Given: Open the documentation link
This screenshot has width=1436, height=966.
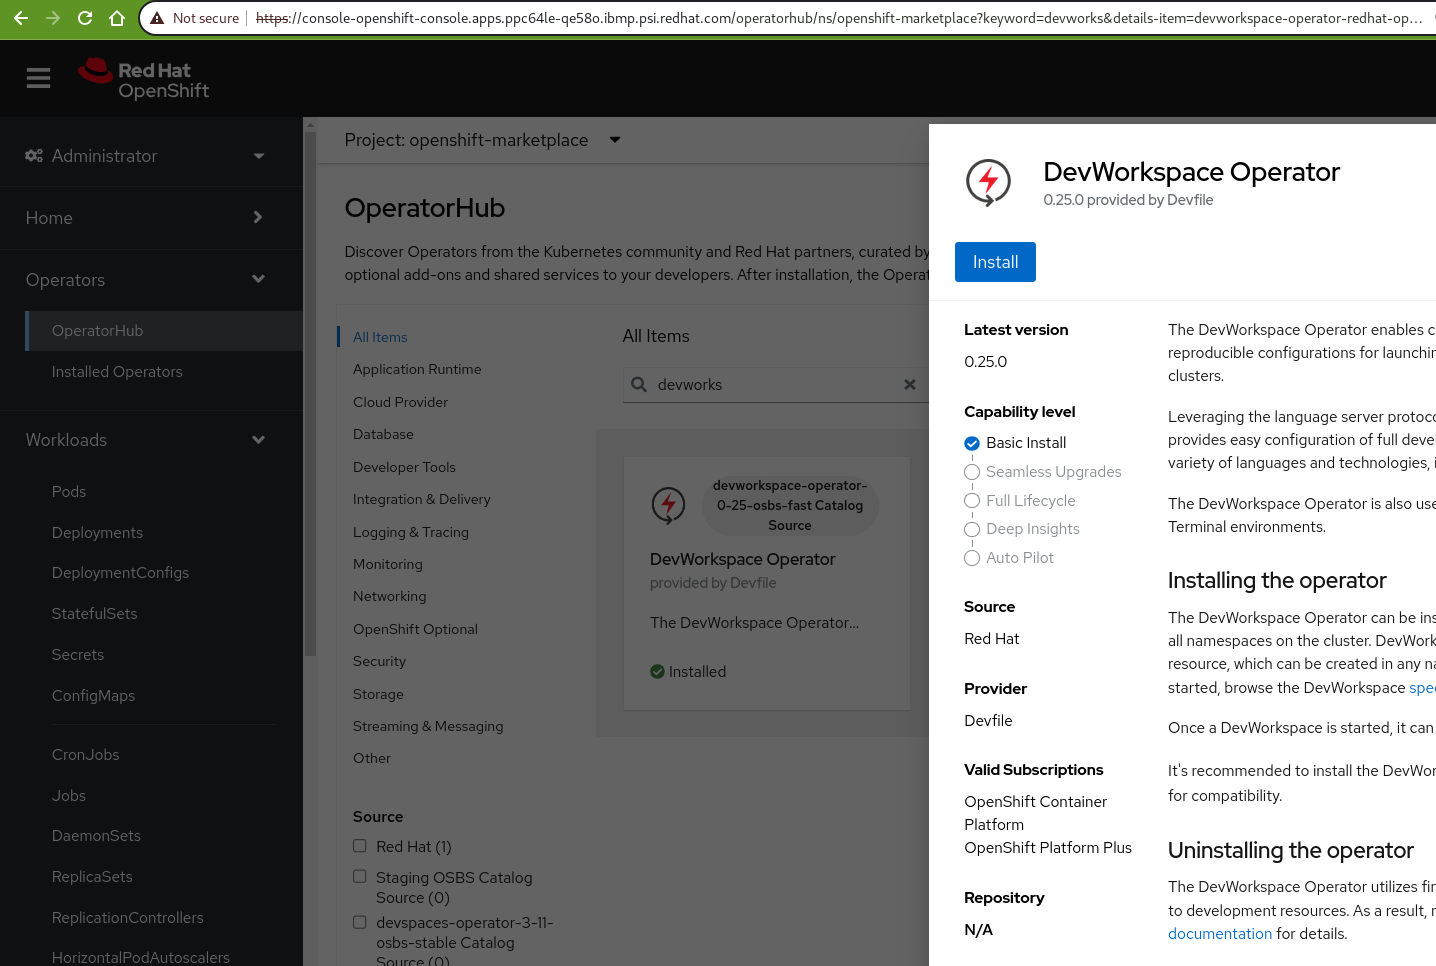Looking at the screenshot, I should pos(1219,934).
